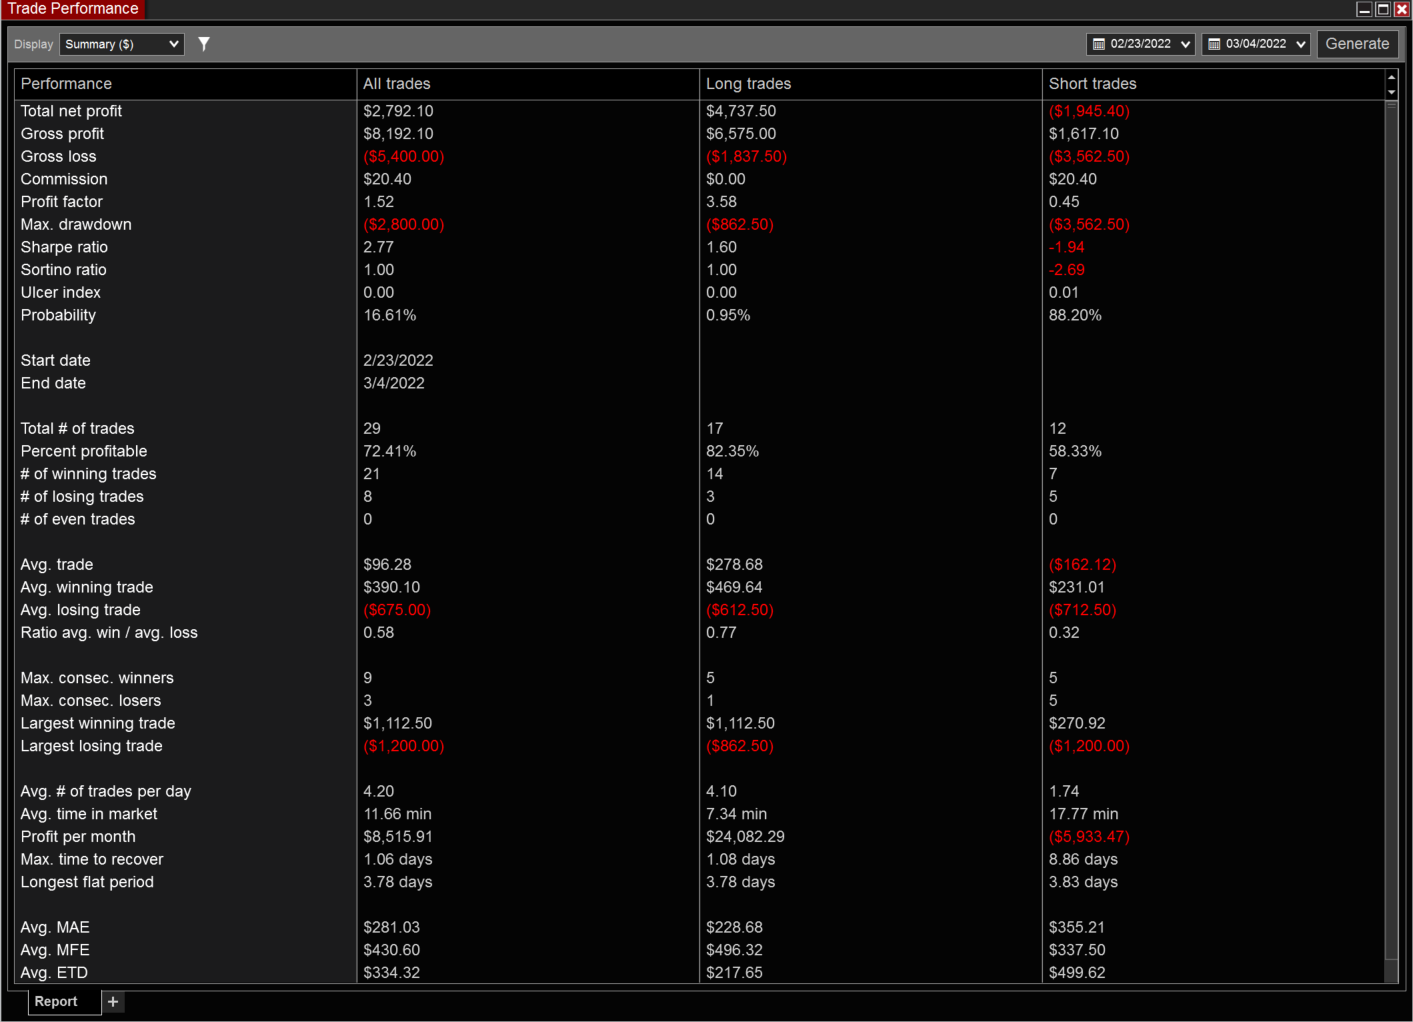Select End date value 3/4/2022
The width and height of the screenshot is (1413, 1022).
pyautogui.click(x=394, y=383)
